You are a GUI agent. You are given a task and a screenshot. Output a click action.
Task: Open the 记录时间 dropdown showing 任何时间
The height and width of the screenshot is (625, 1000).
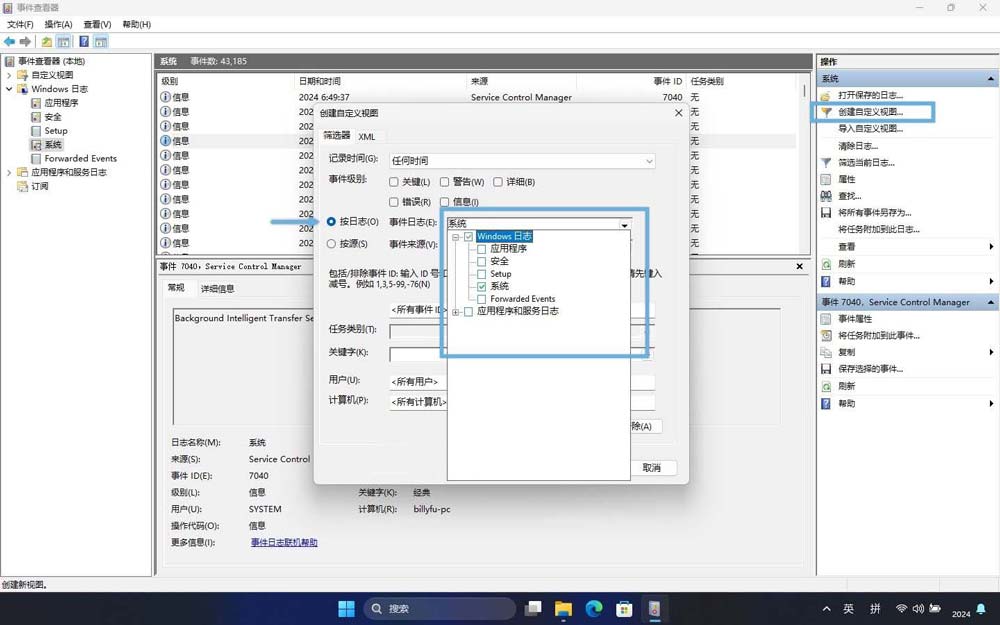(650, 161)
